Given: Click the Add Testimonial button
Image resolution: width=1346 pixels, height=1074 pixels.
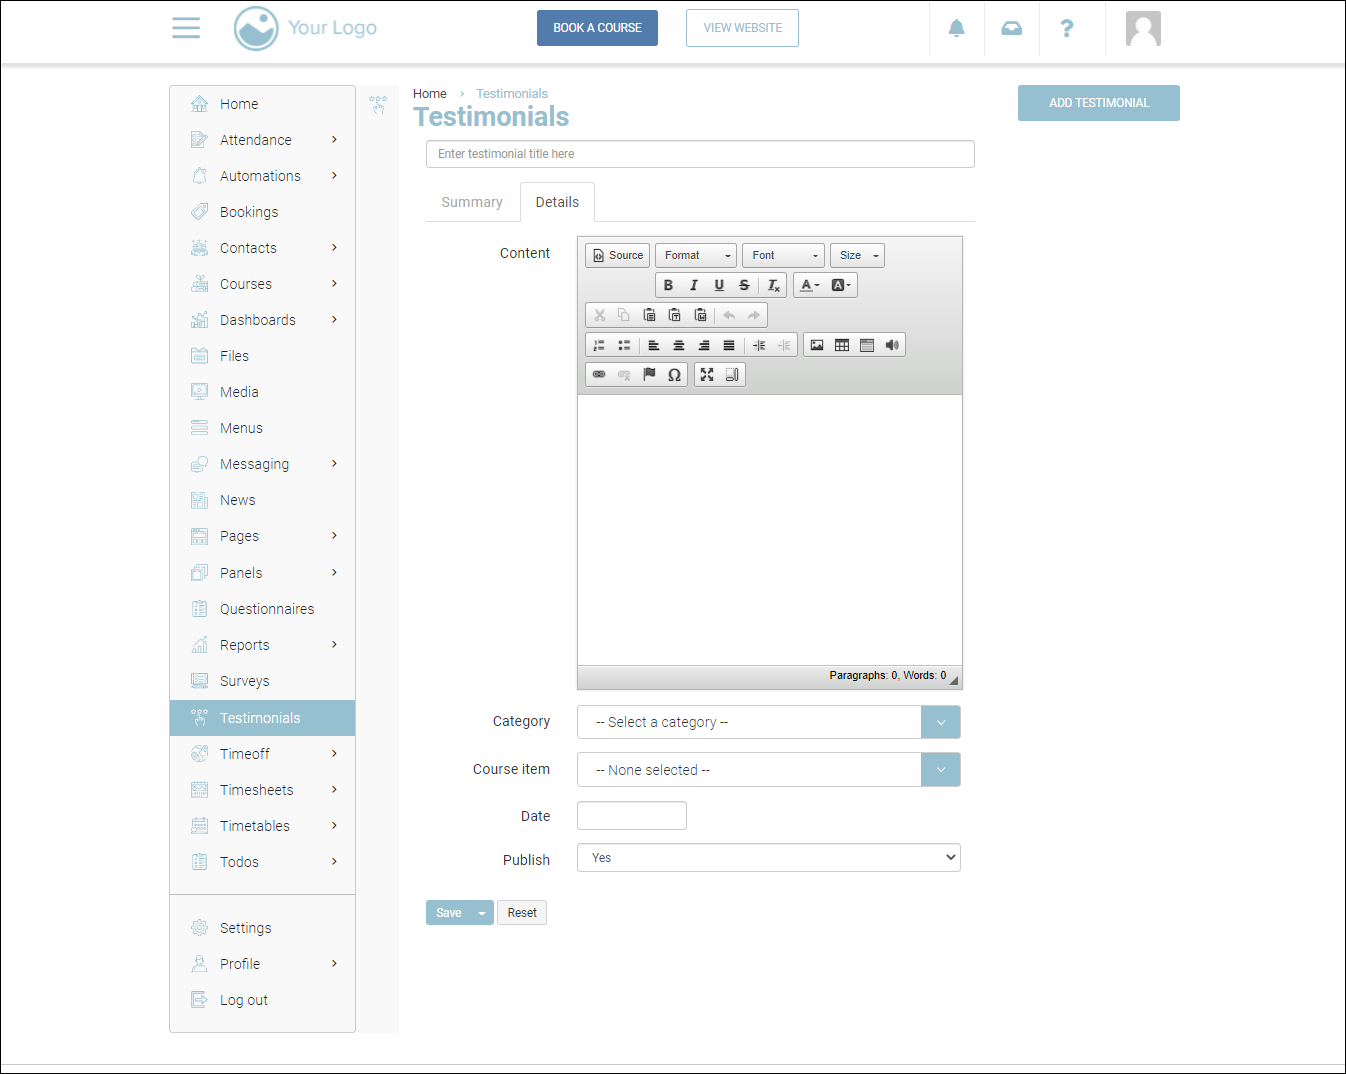Looking at the screenshot, I should click(x=1098, y=103).
